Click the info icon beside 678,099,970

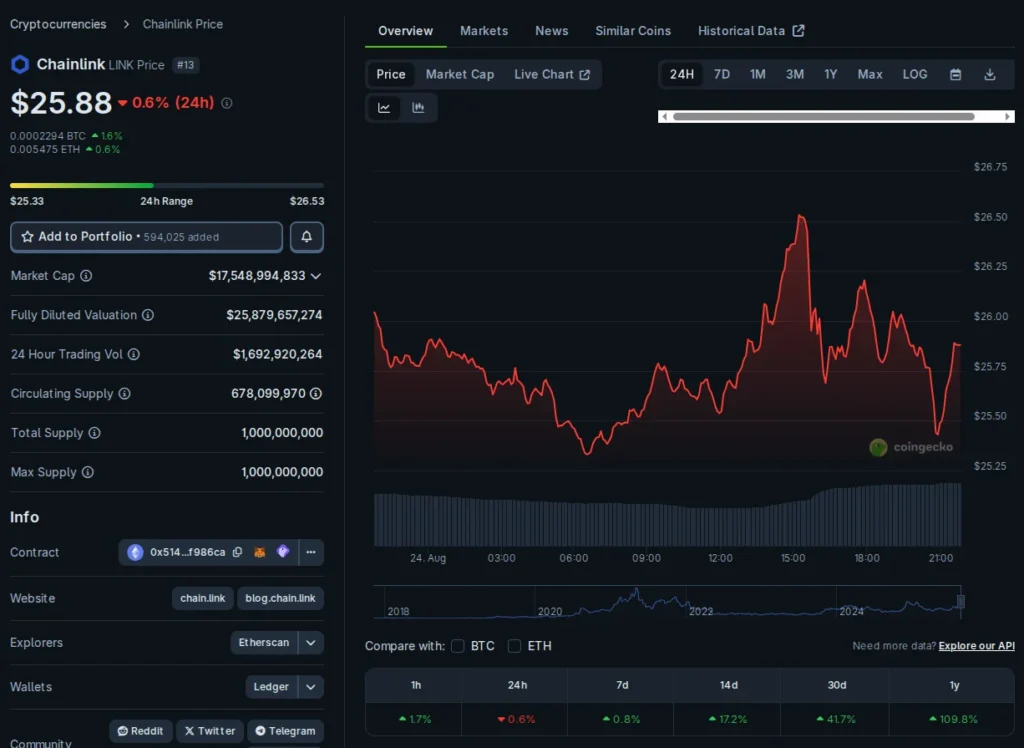click(316, 393)
